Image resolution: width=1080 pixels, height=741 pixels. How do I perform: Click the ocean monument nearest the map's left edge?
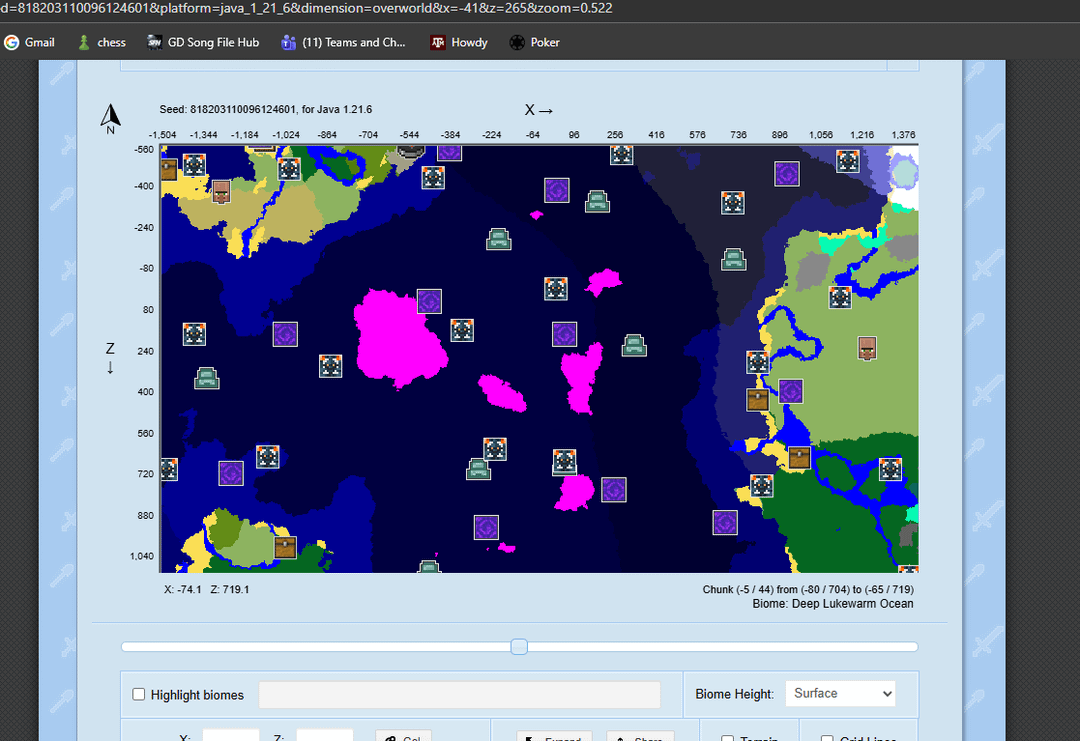[x=207, y=378]
